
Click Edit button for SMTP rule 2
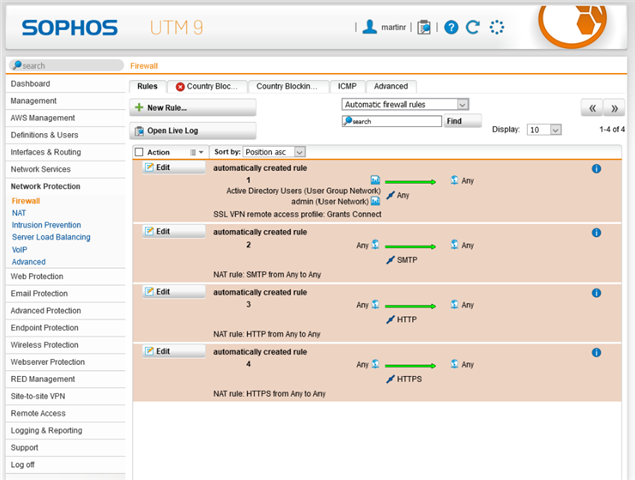(x=174, y=231)
